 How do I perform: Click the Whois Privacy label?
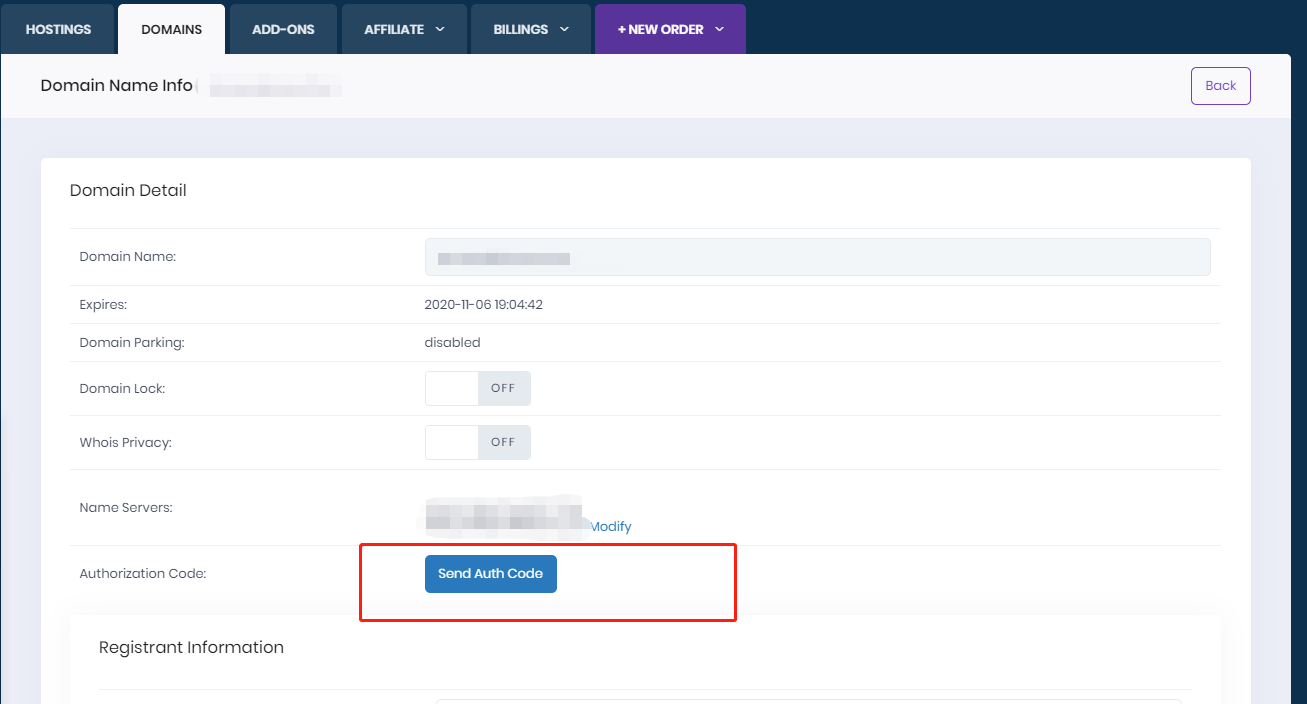coord(125,442)
